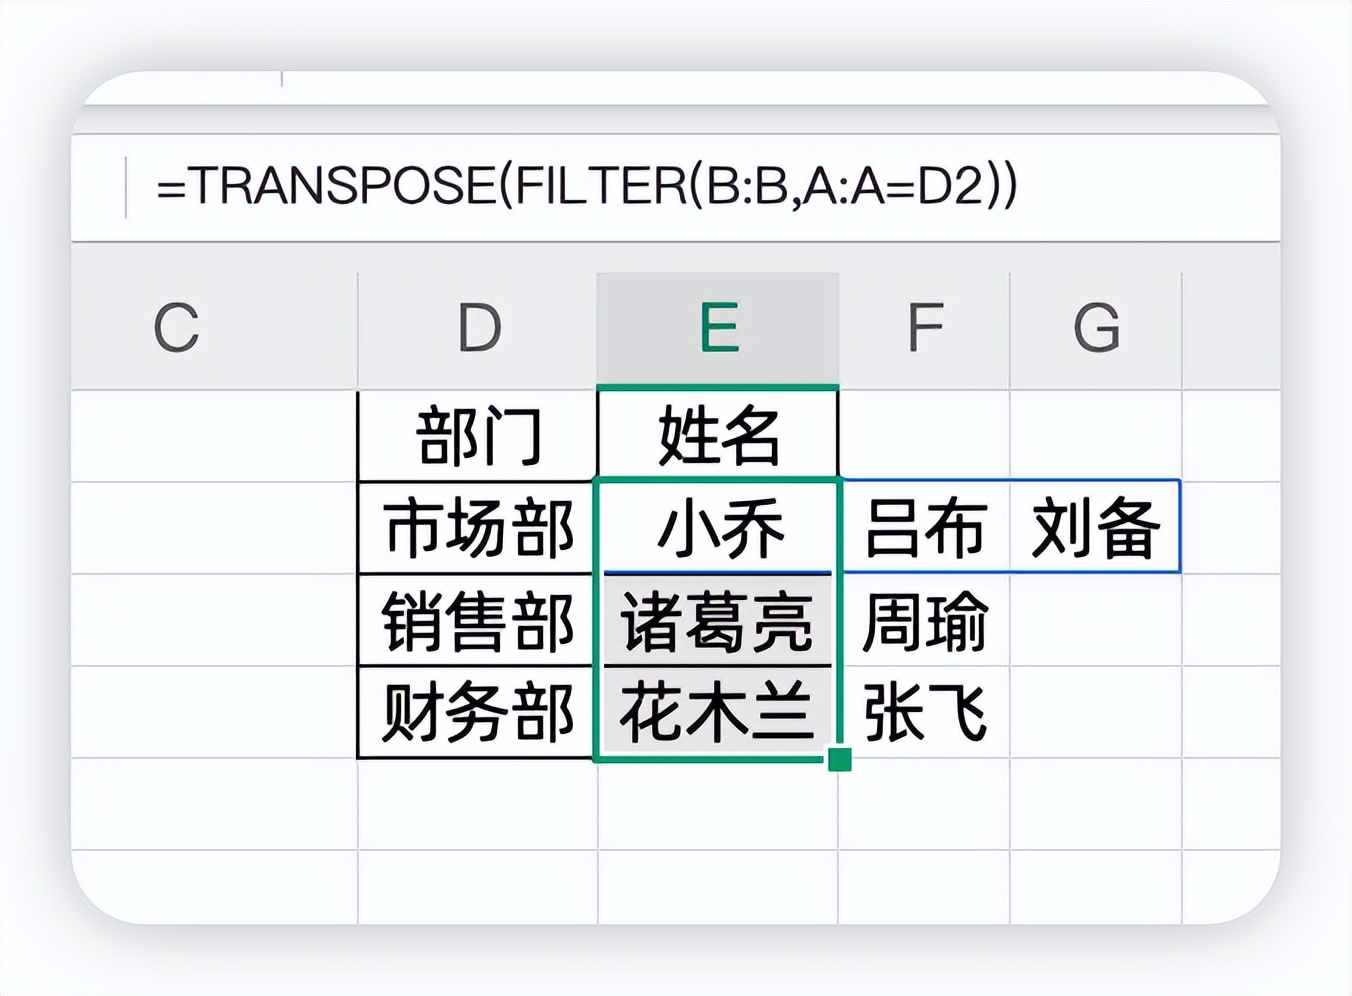Image resolution: width=1352 pixels, height=996 pixels.
Task: Select column F header
Action: [924, 328]
